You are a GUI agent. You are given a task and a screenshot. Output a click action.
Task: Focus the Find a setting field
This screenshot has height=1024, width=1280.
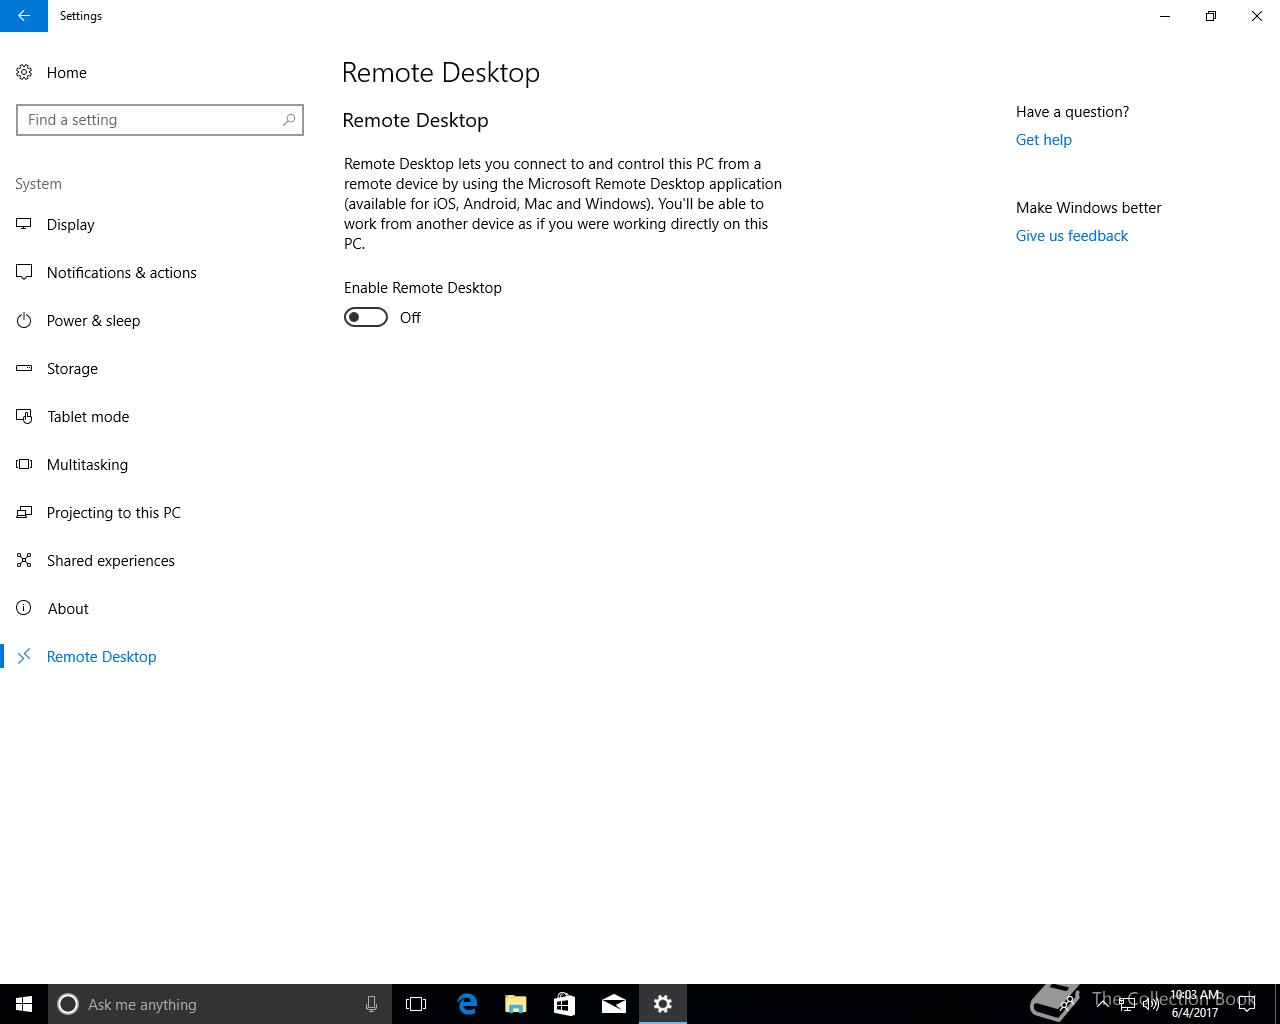tap(160, 120)
